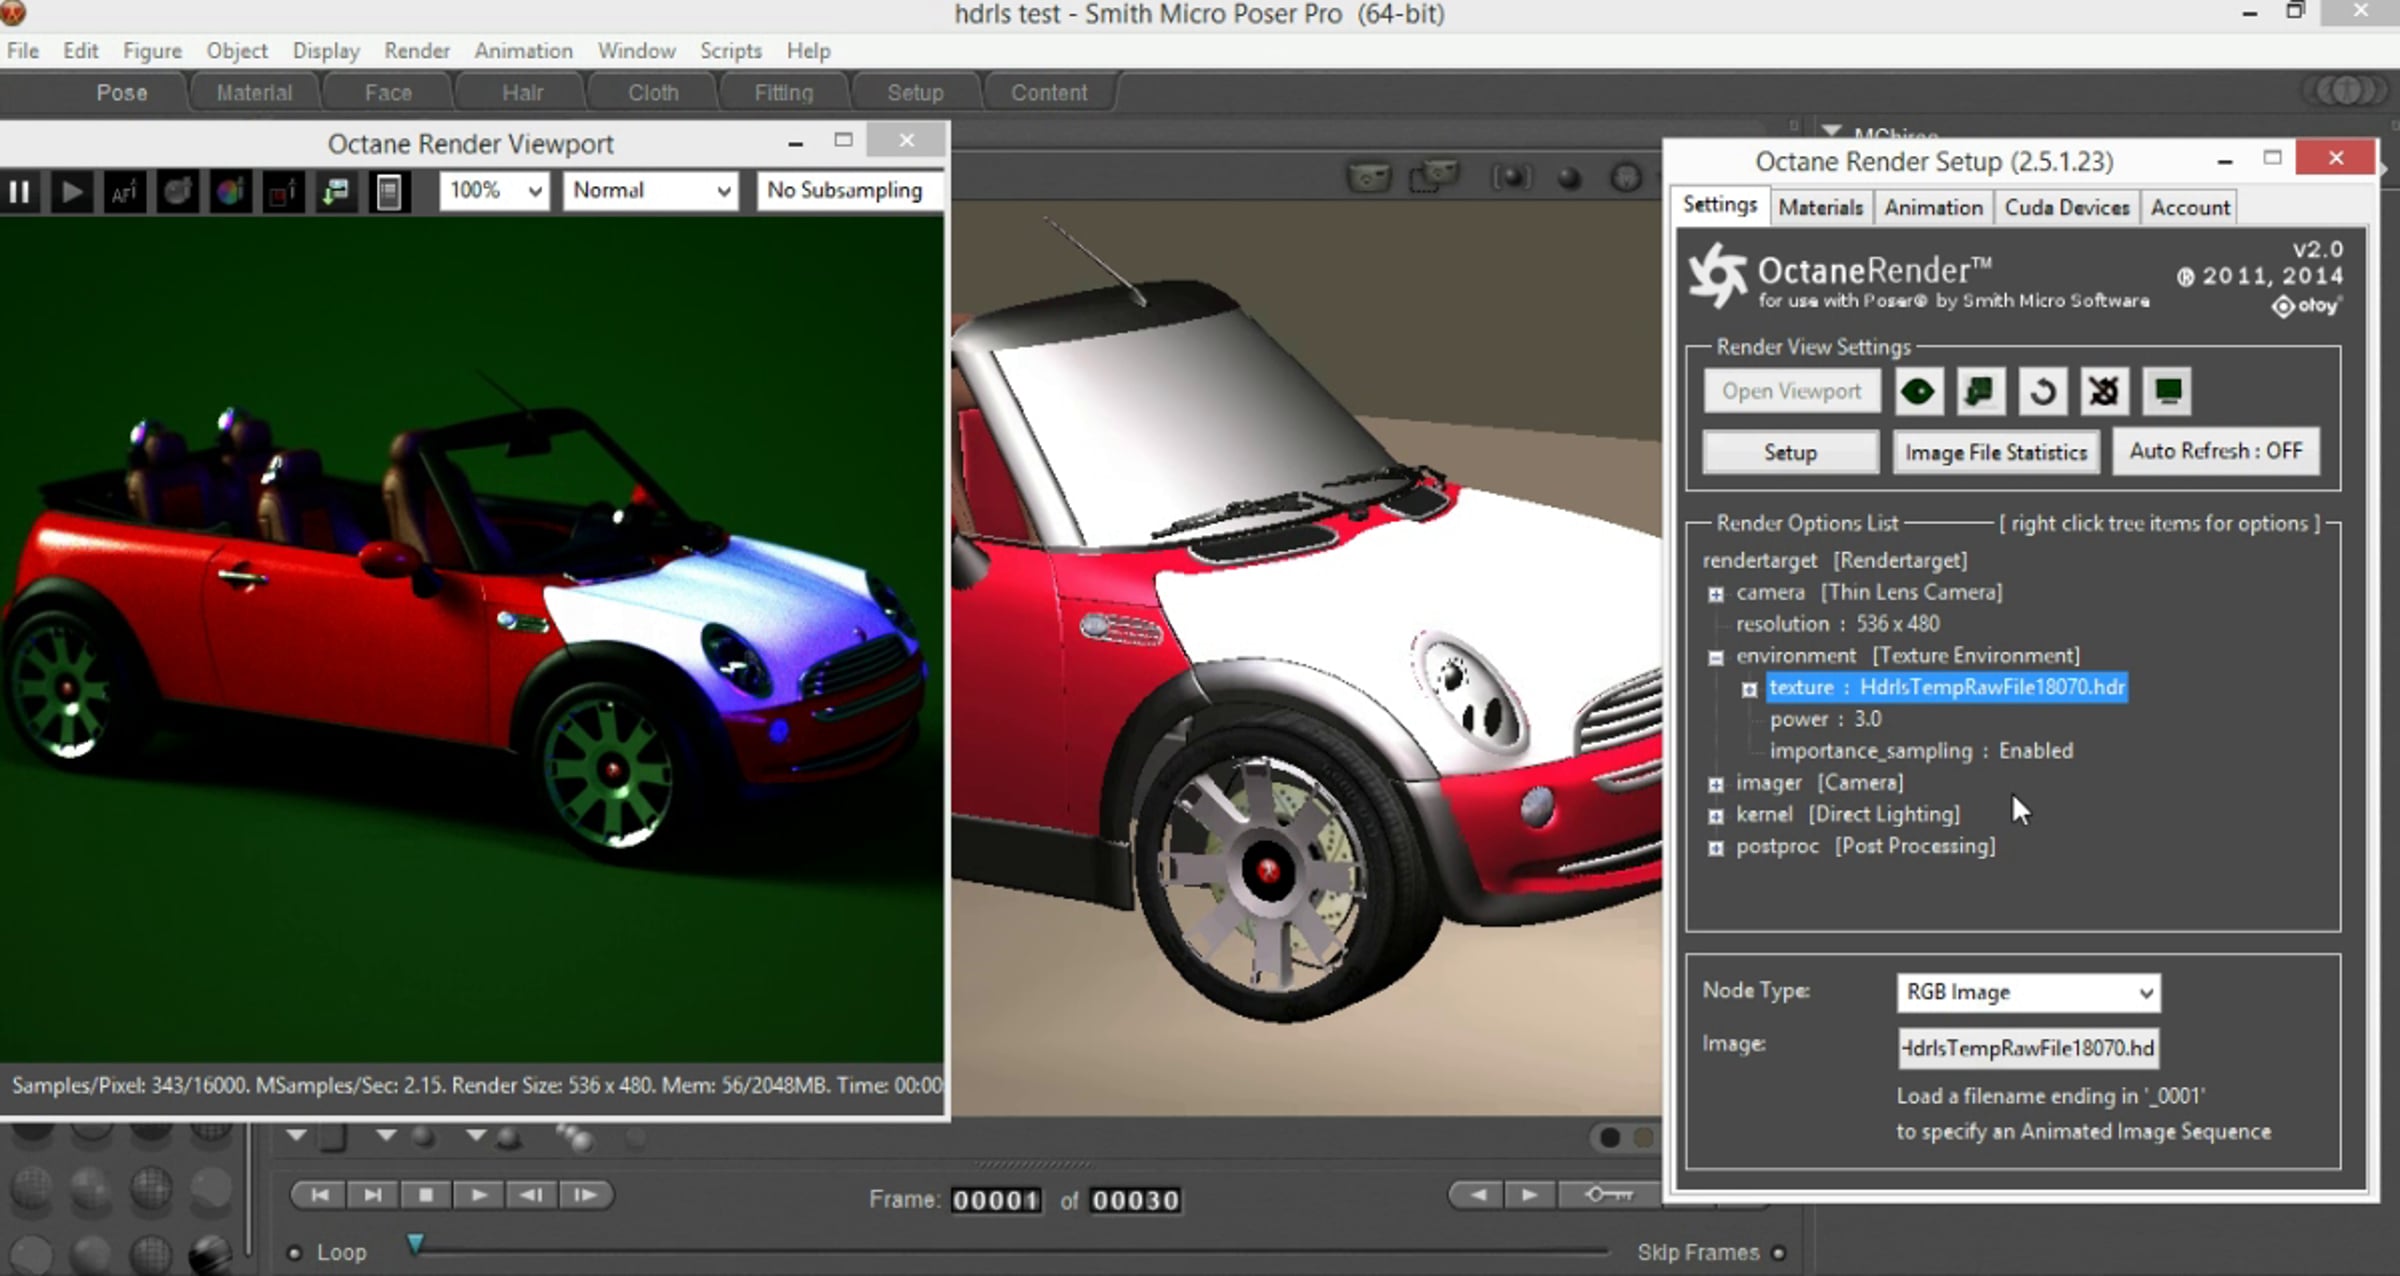Click the color wheel icon in viewport toolbar
2400x1276 pixels.
click(230, 191)
